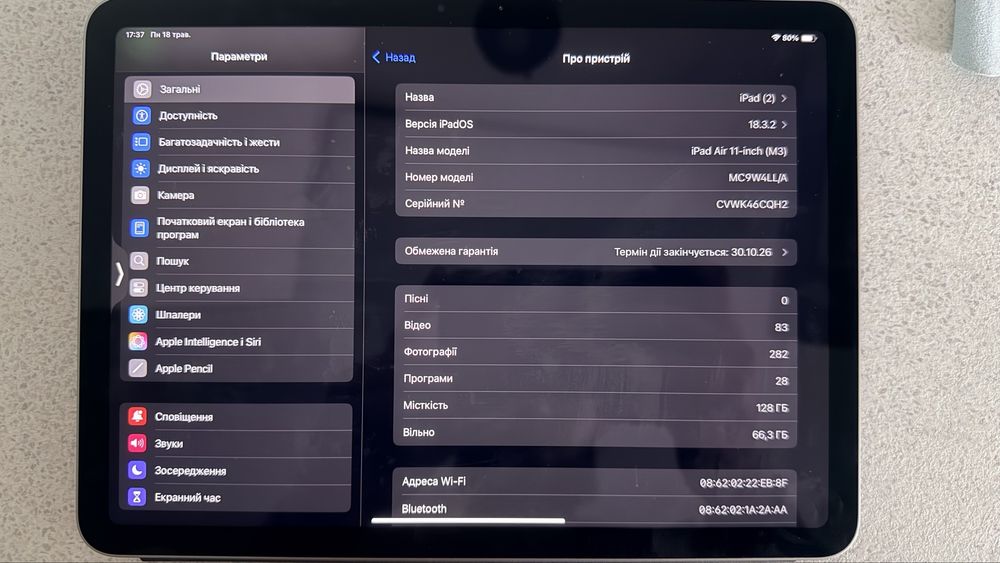This screenshot has width=1000, height=563.
Task: Tap the Apple Intelligence і Siri icon
Action: 138,341
